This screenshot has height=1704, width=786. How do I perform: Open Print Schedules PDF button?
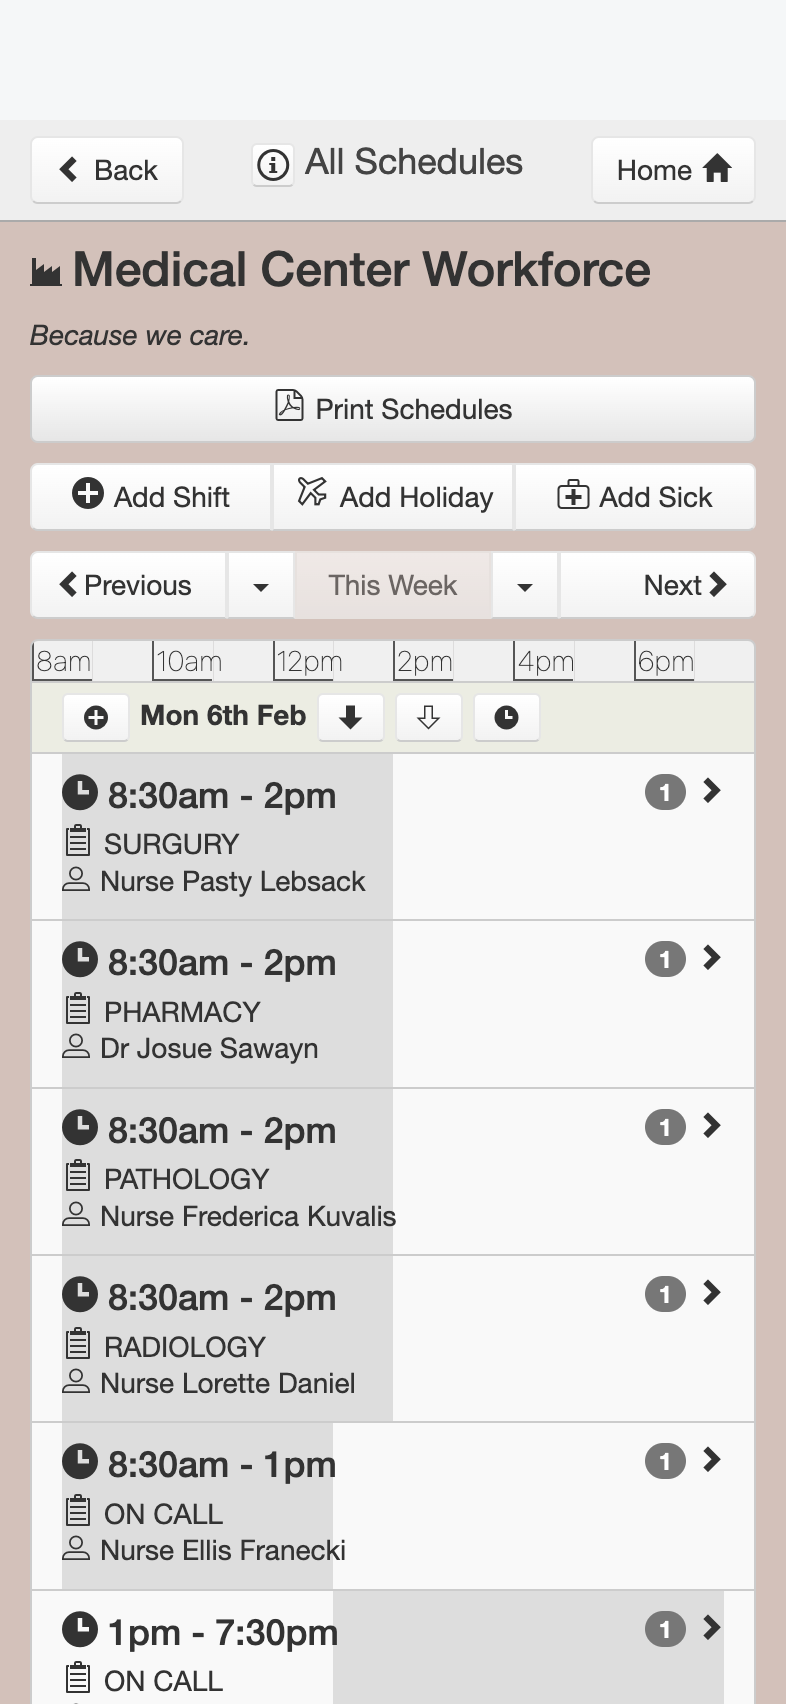393,409
